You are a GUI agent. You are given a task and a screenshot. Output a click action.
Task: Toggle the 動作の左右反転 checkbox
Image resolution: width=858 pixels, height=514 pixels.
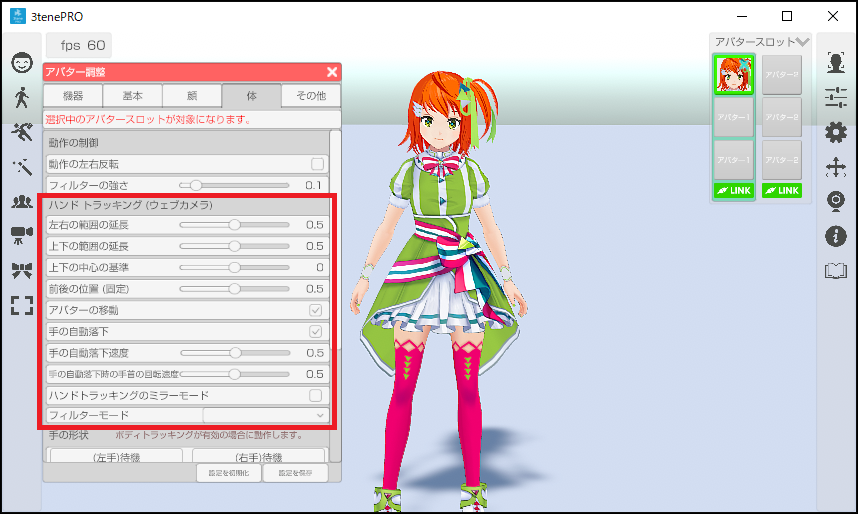pos(317,164)
